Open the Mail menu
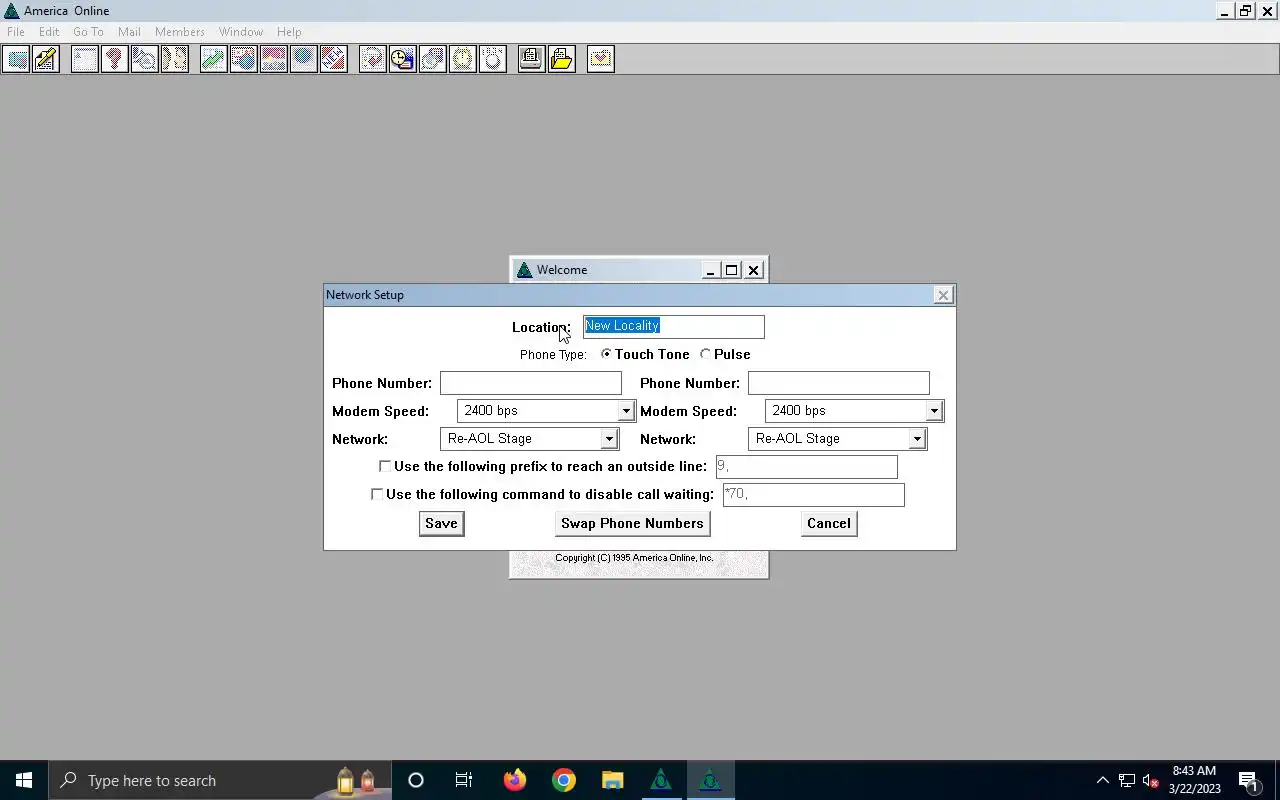1280x800 pixels. click(x=129, y=32)
